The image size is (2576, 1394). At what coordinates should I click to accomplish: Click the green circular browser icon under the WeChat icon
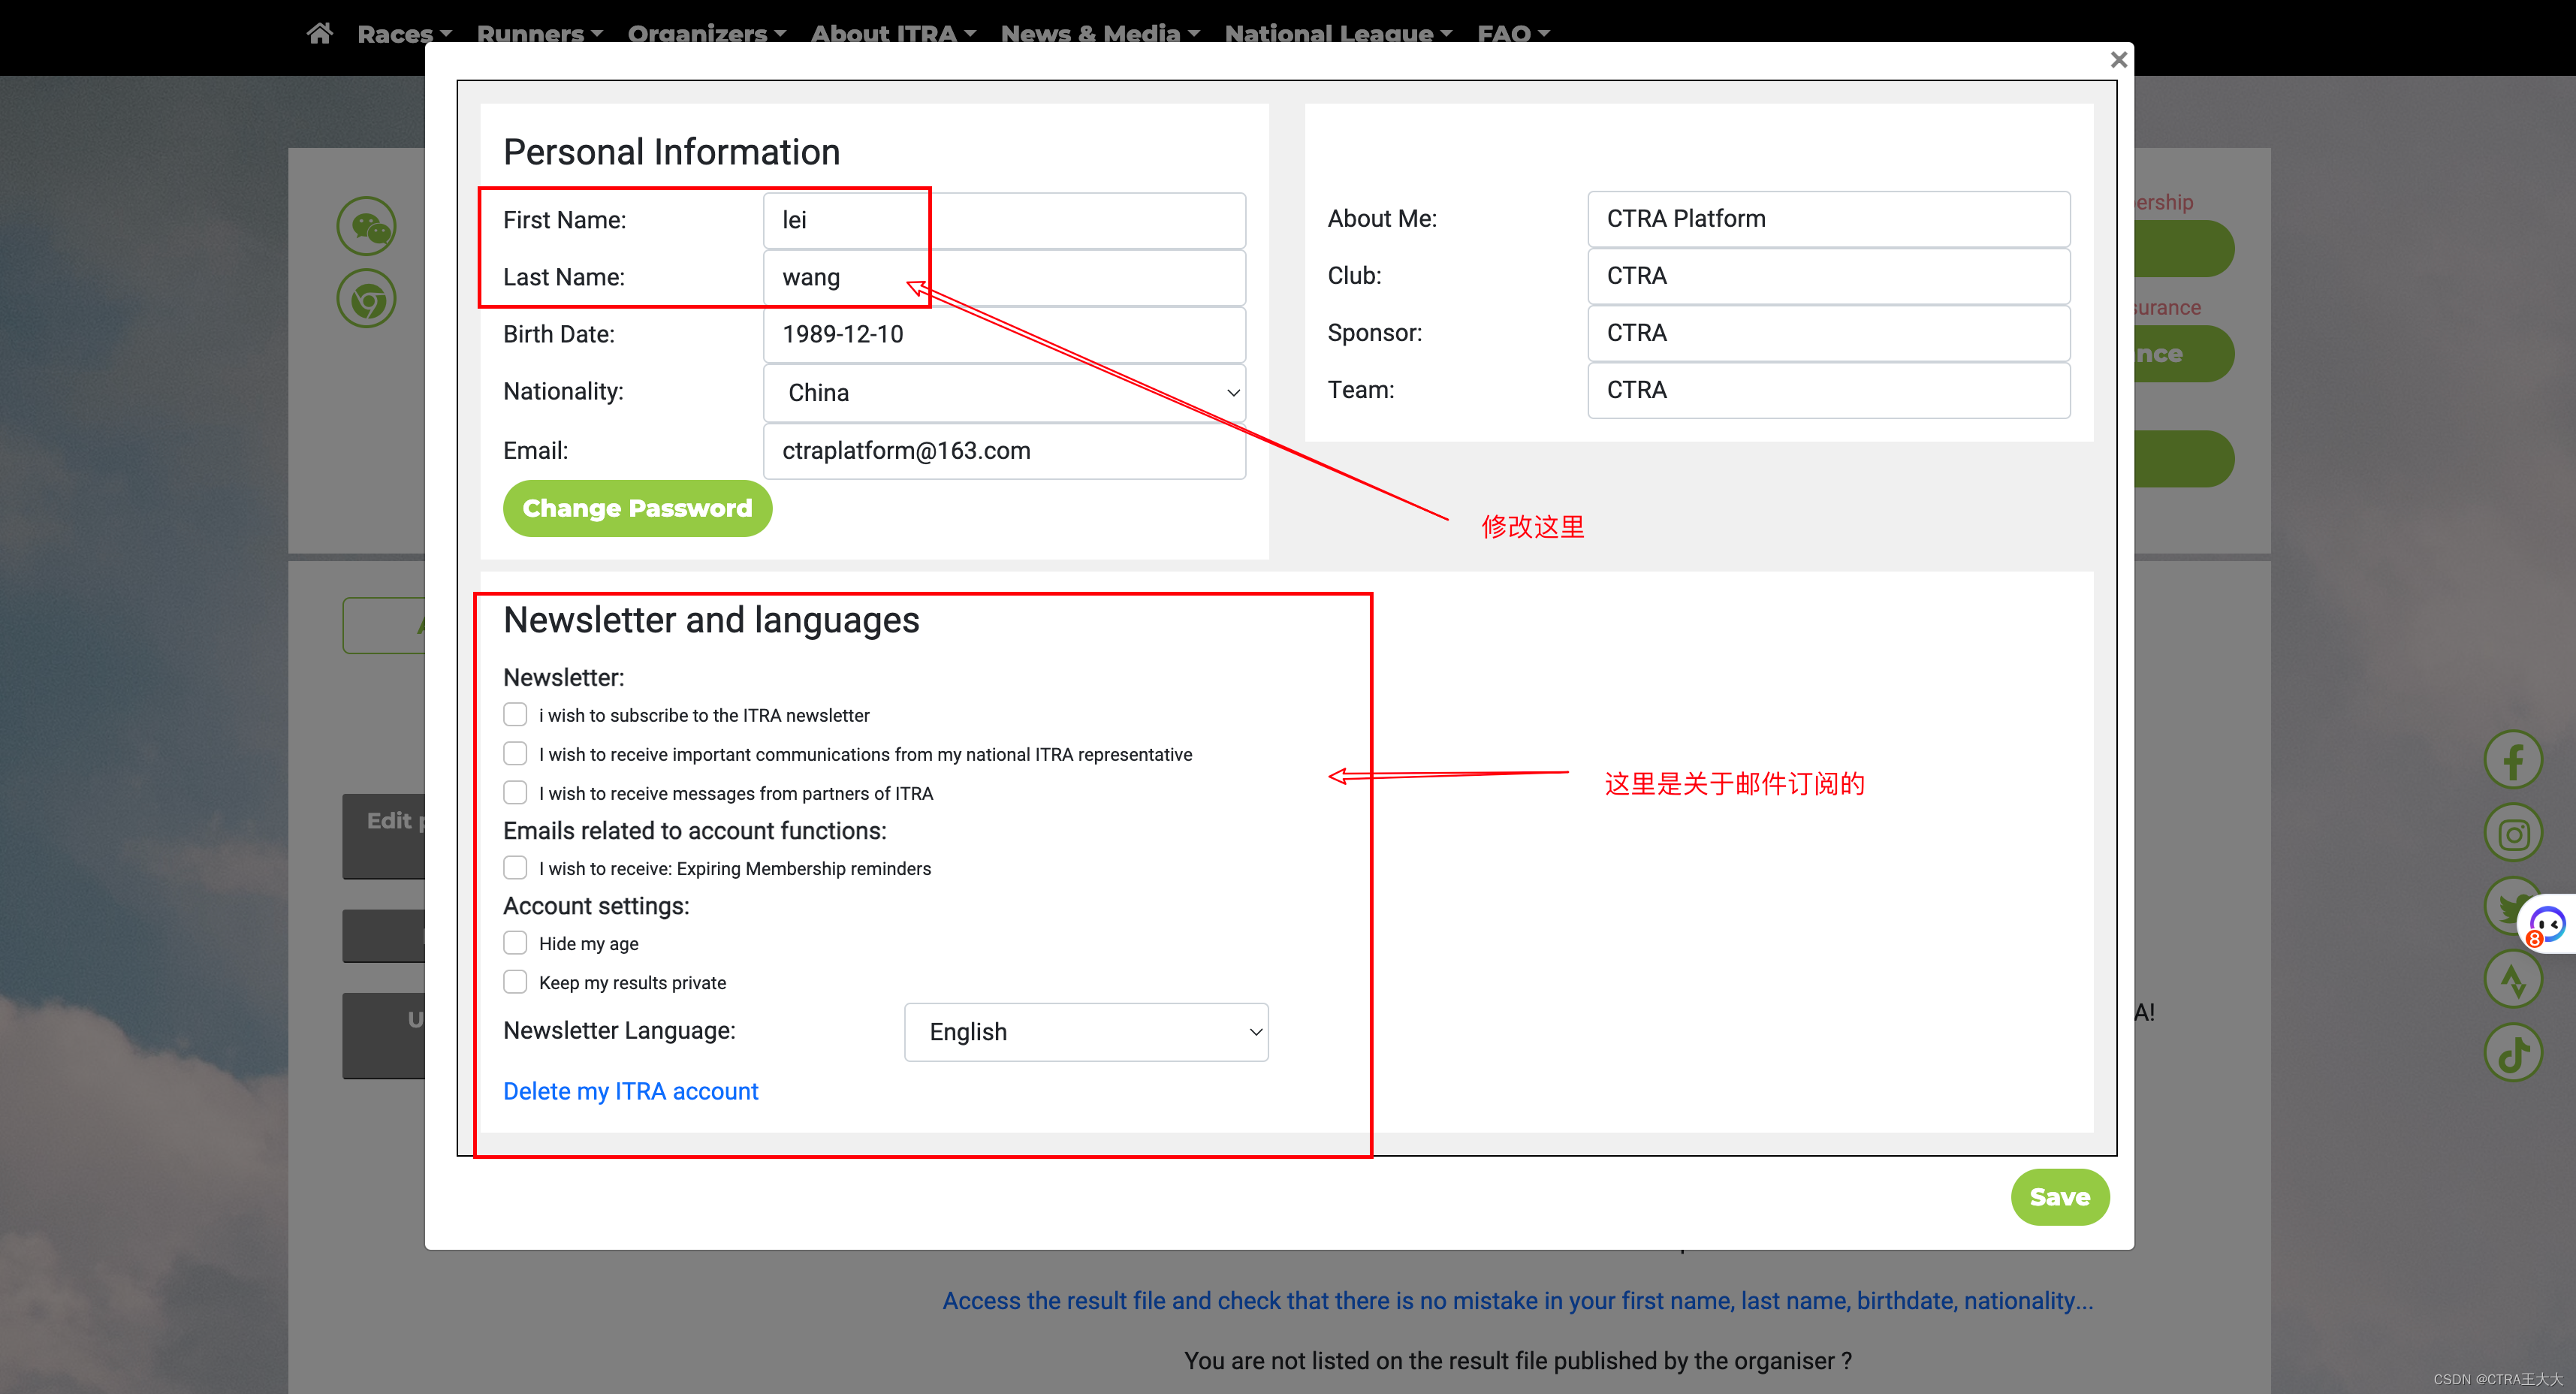(x=366, y=299)
